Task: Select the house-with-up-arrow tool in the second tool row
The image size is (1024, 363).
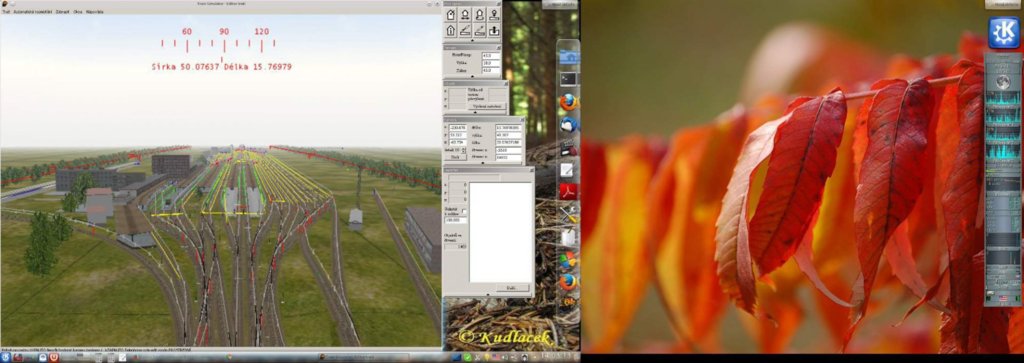Action: click(x=451, y=31)
